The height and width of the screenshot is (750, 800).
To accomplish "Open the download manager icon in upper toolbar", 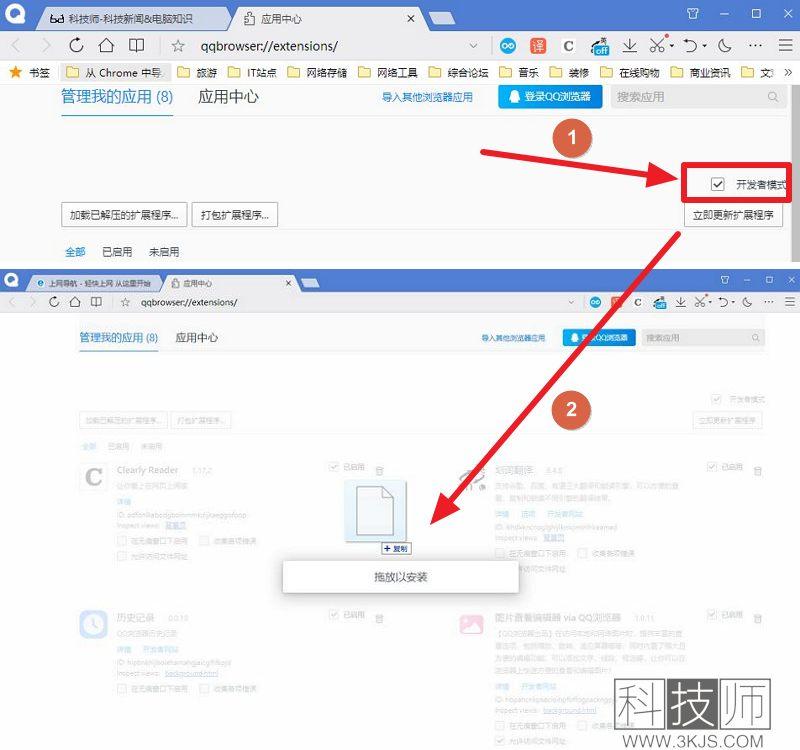I will click(630, 46).
